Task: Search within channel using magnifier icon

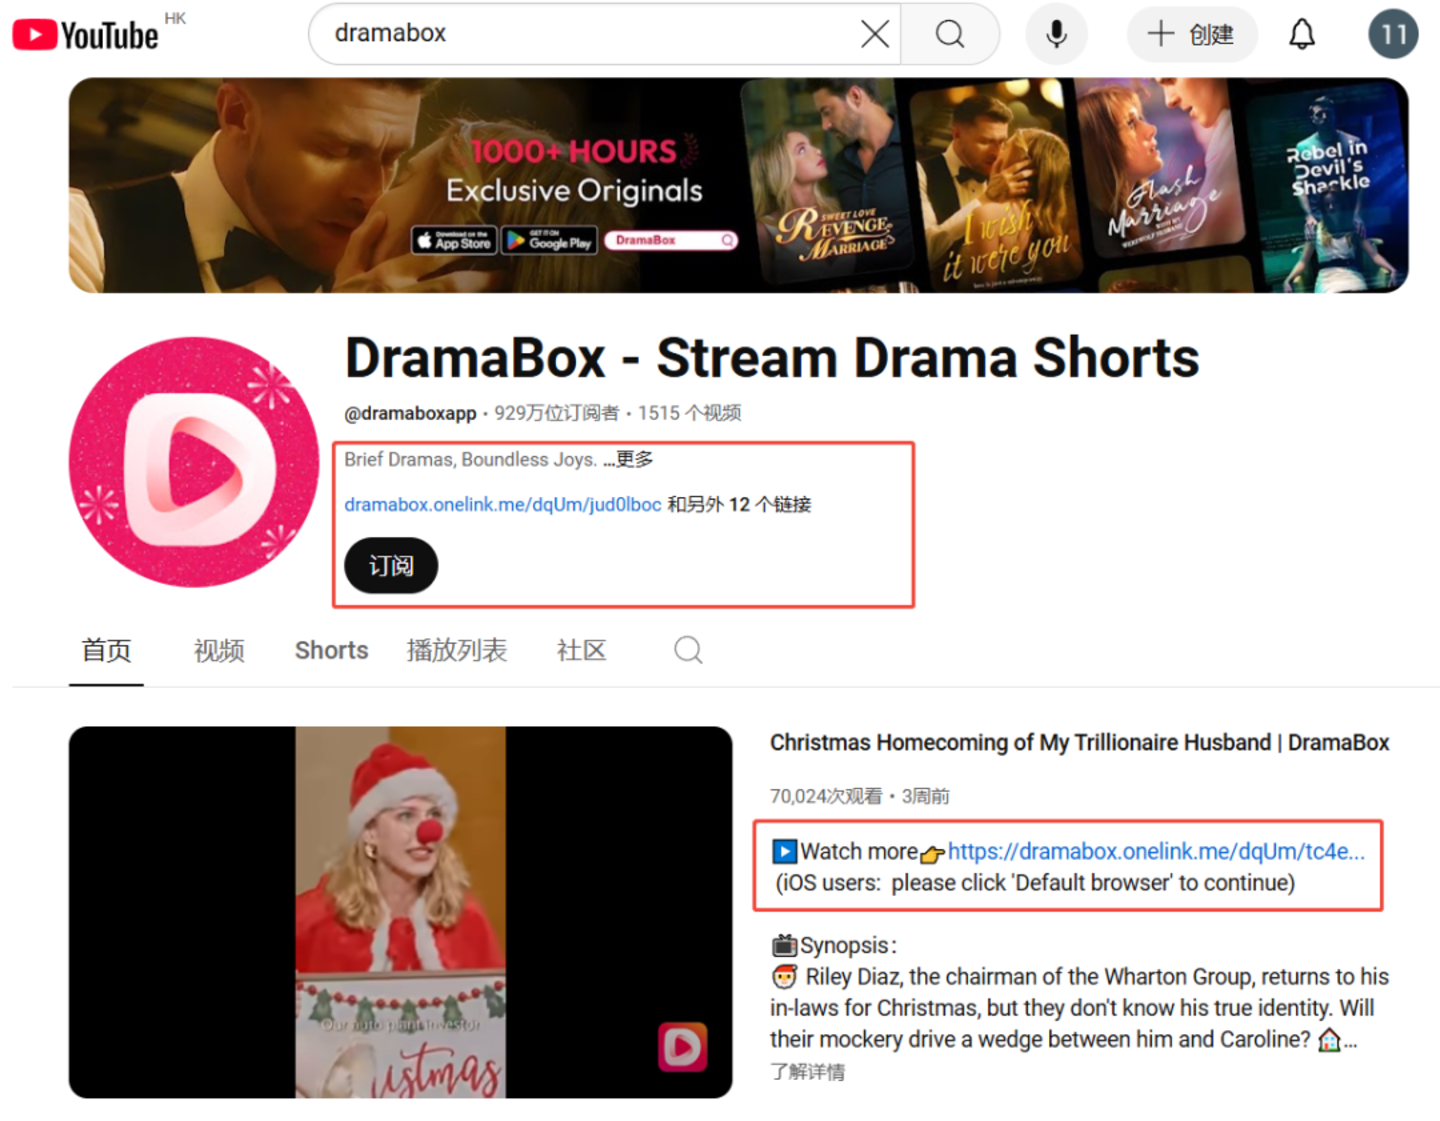Action: pos(688,650)
